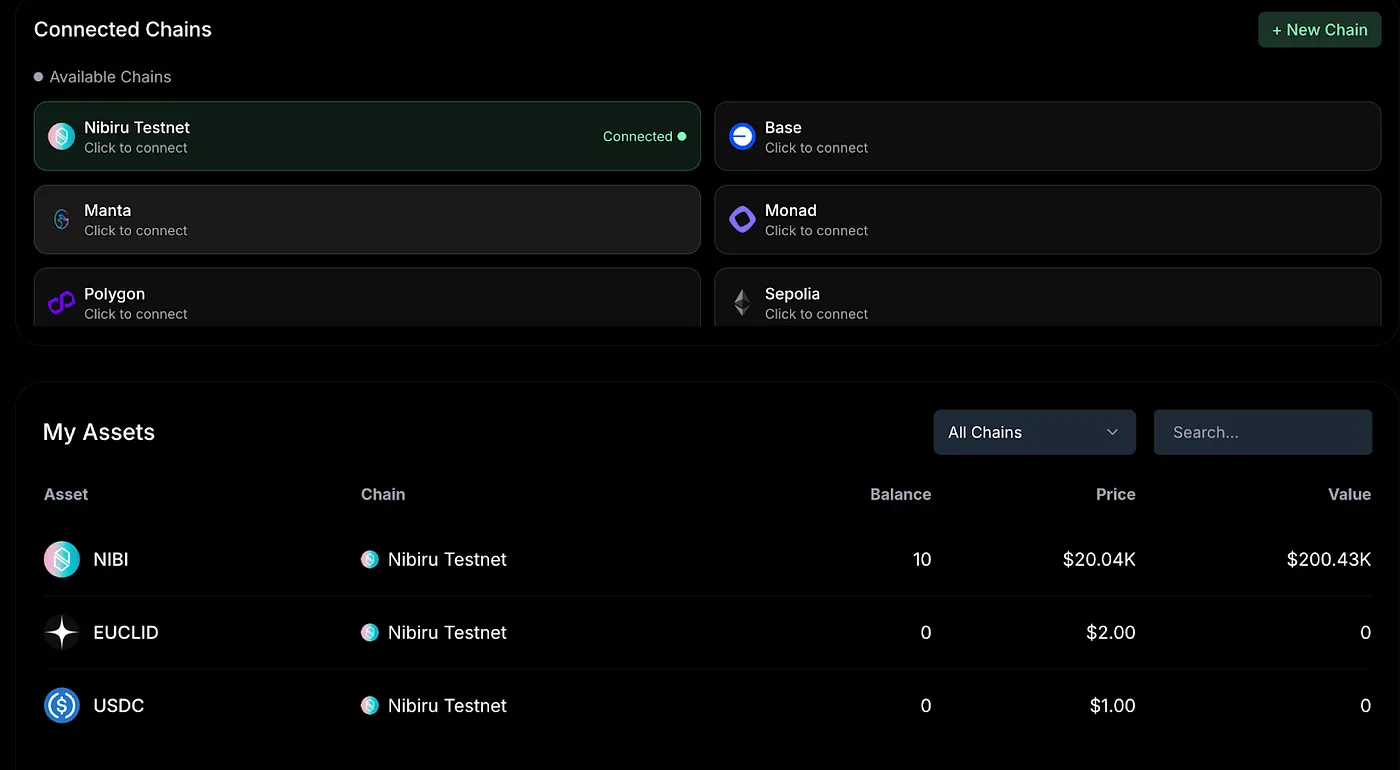
Task: Click the NIBI asset icon
Action: tap(62, 559)
